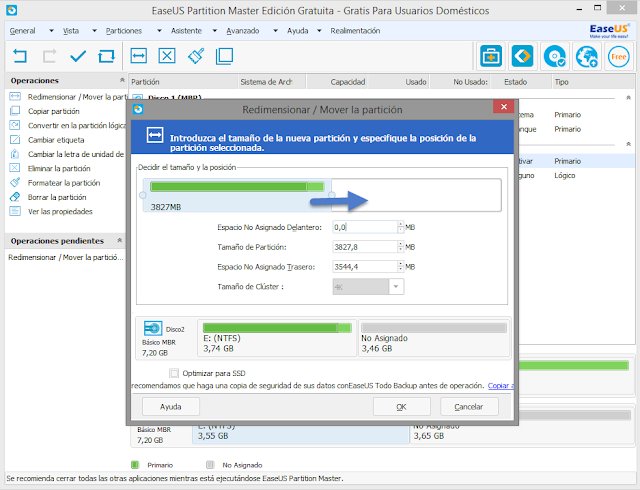Screen dimensions: 640x490
Task: Click the OK button in dialog
Action: pos(402,407)
